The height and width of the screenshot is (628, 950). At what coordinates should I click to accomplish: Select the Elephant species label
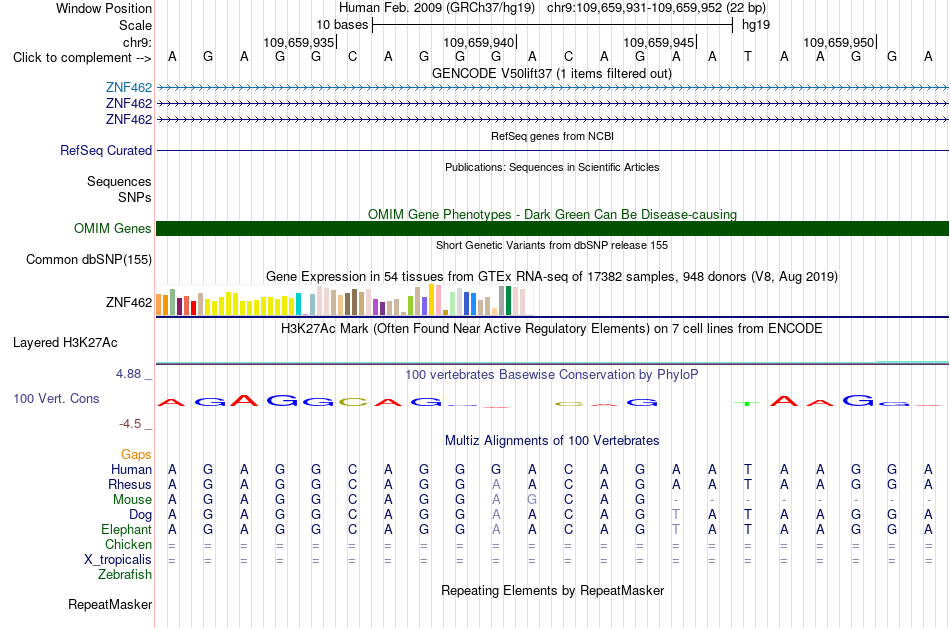tap(126, 530)
